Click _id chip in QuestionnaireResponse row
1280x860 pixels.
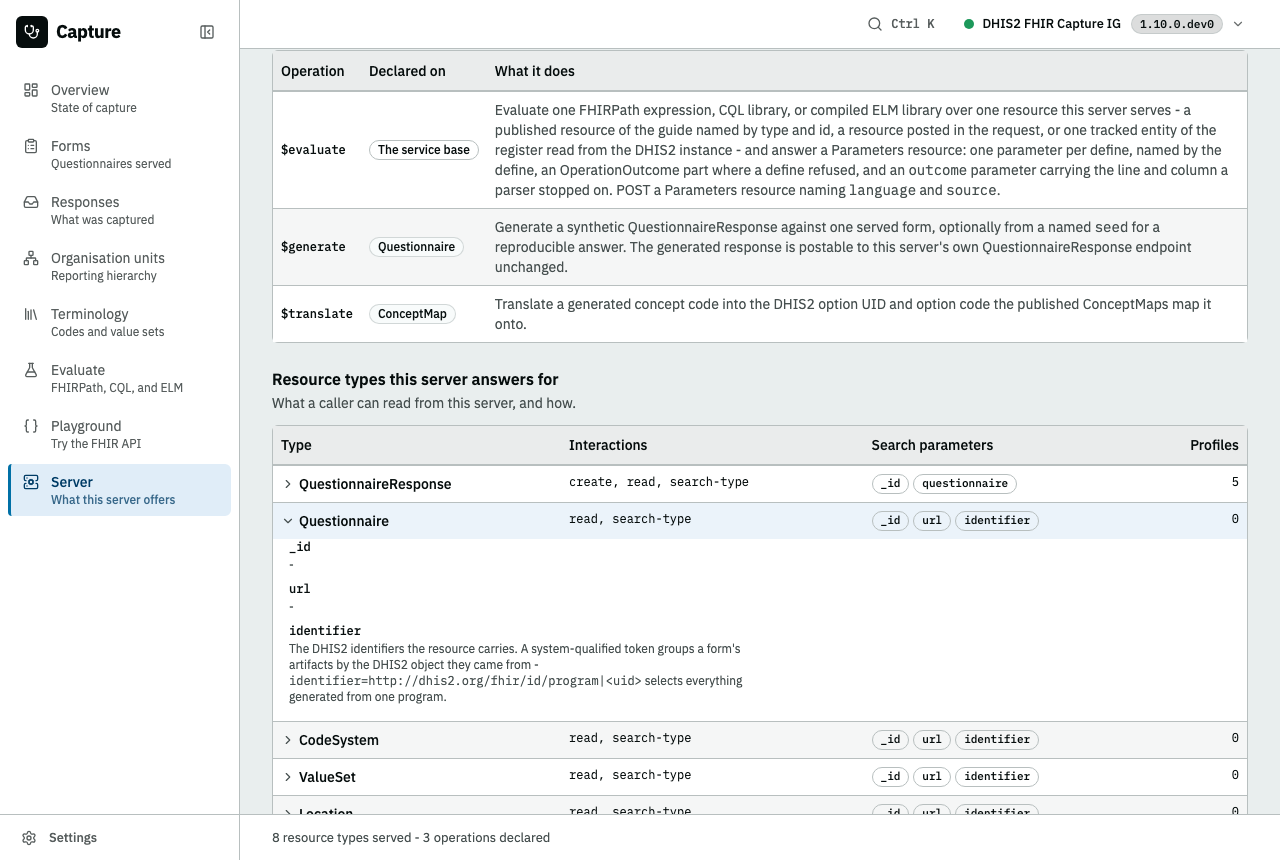click(x=890, y=484)
